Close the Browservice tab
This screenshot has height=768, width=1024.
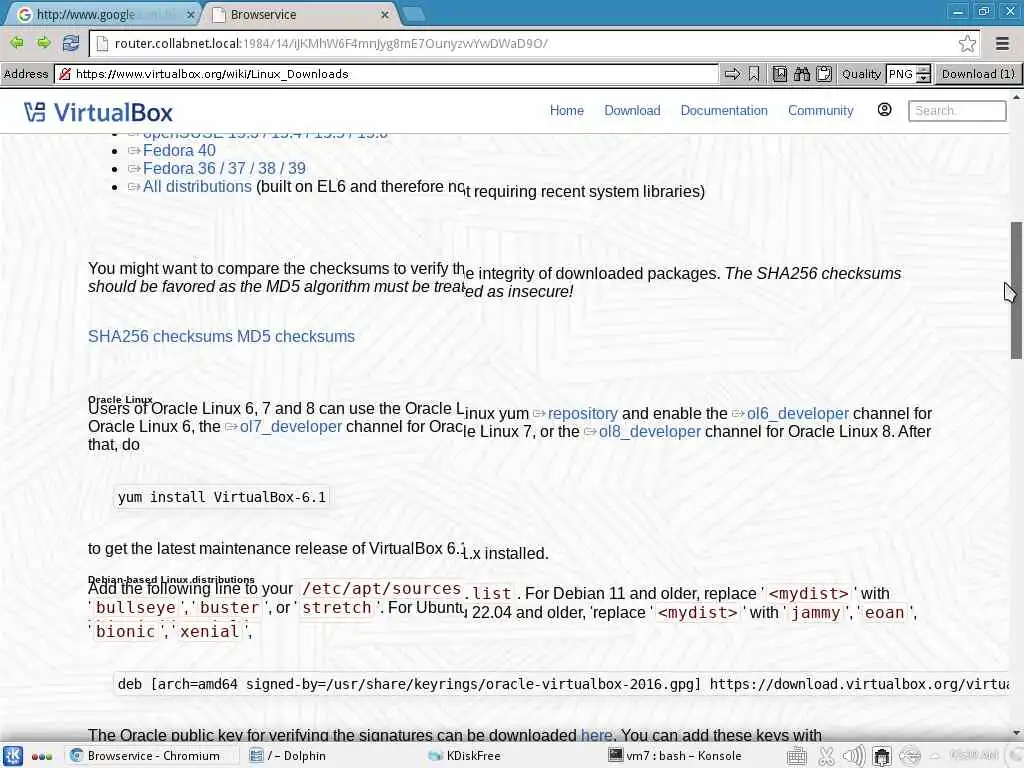[385, 14]
